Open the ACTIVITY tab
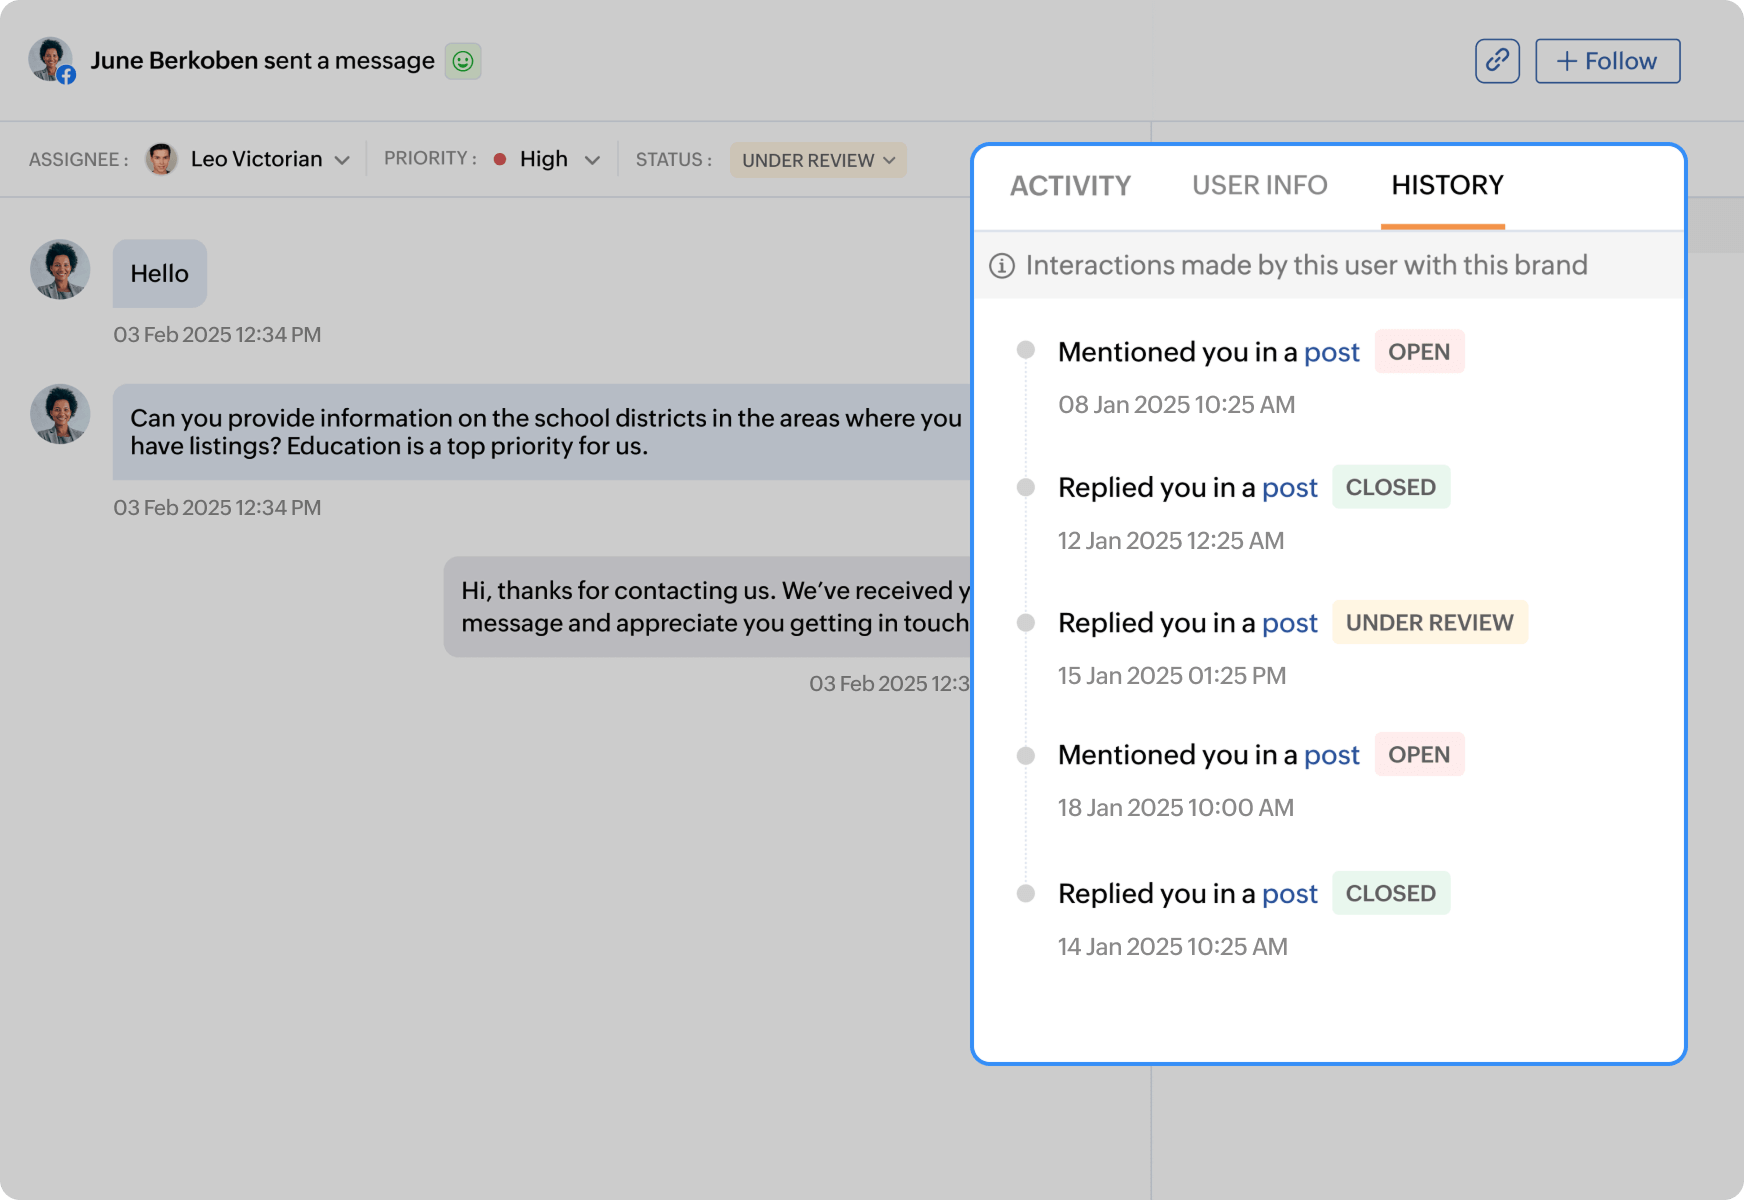Image resolution: width=1744 pixels, height=1200 pixels. click(x=1070, y=185)
